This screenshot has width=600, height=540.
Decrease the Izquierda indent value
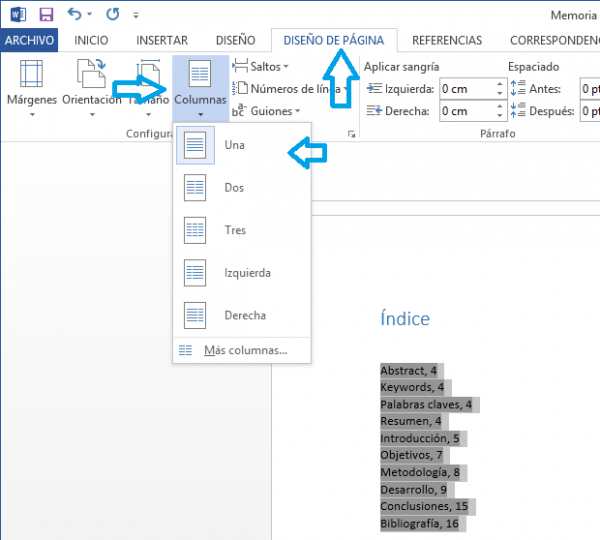coord(500,94)
